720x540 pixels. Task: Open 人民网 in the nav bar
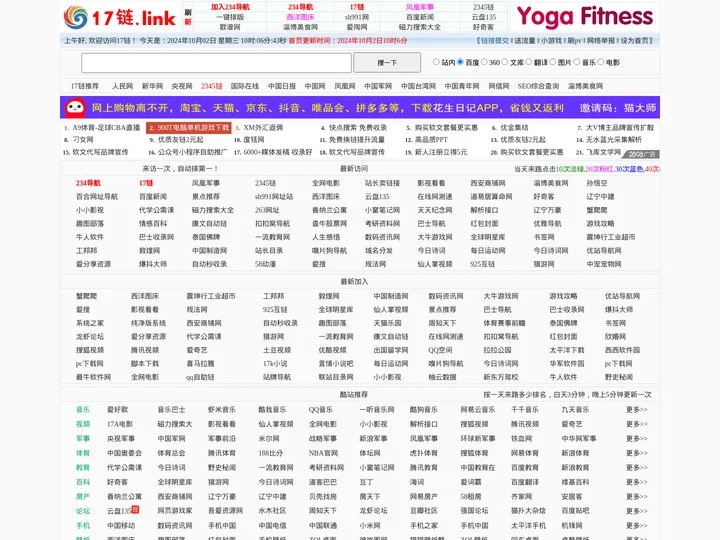point(123,86)
